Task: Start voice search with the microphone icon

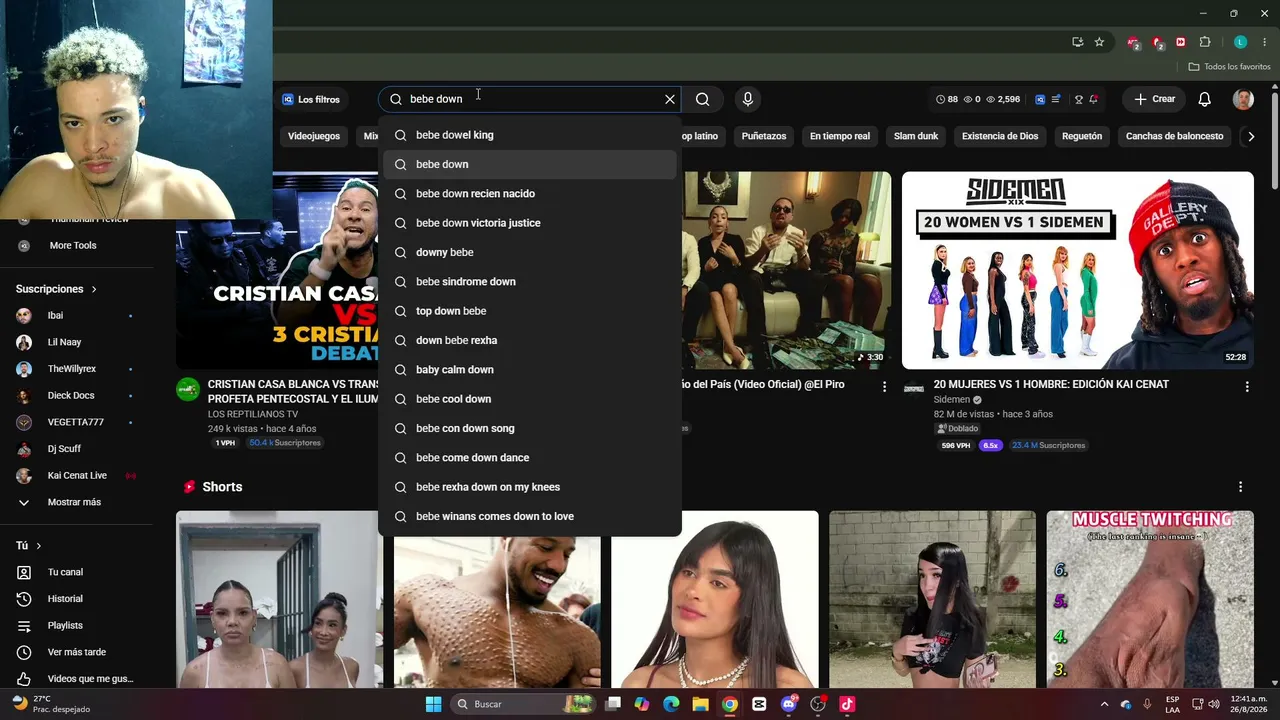Action: pyautogui.click(x=747, y=99)
